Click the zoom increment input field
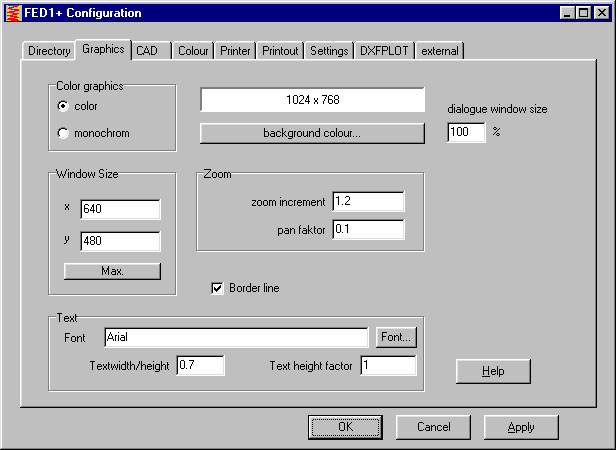Image resolution: width=616 pixels, height=450 pixels. click(x=368, y=202)
